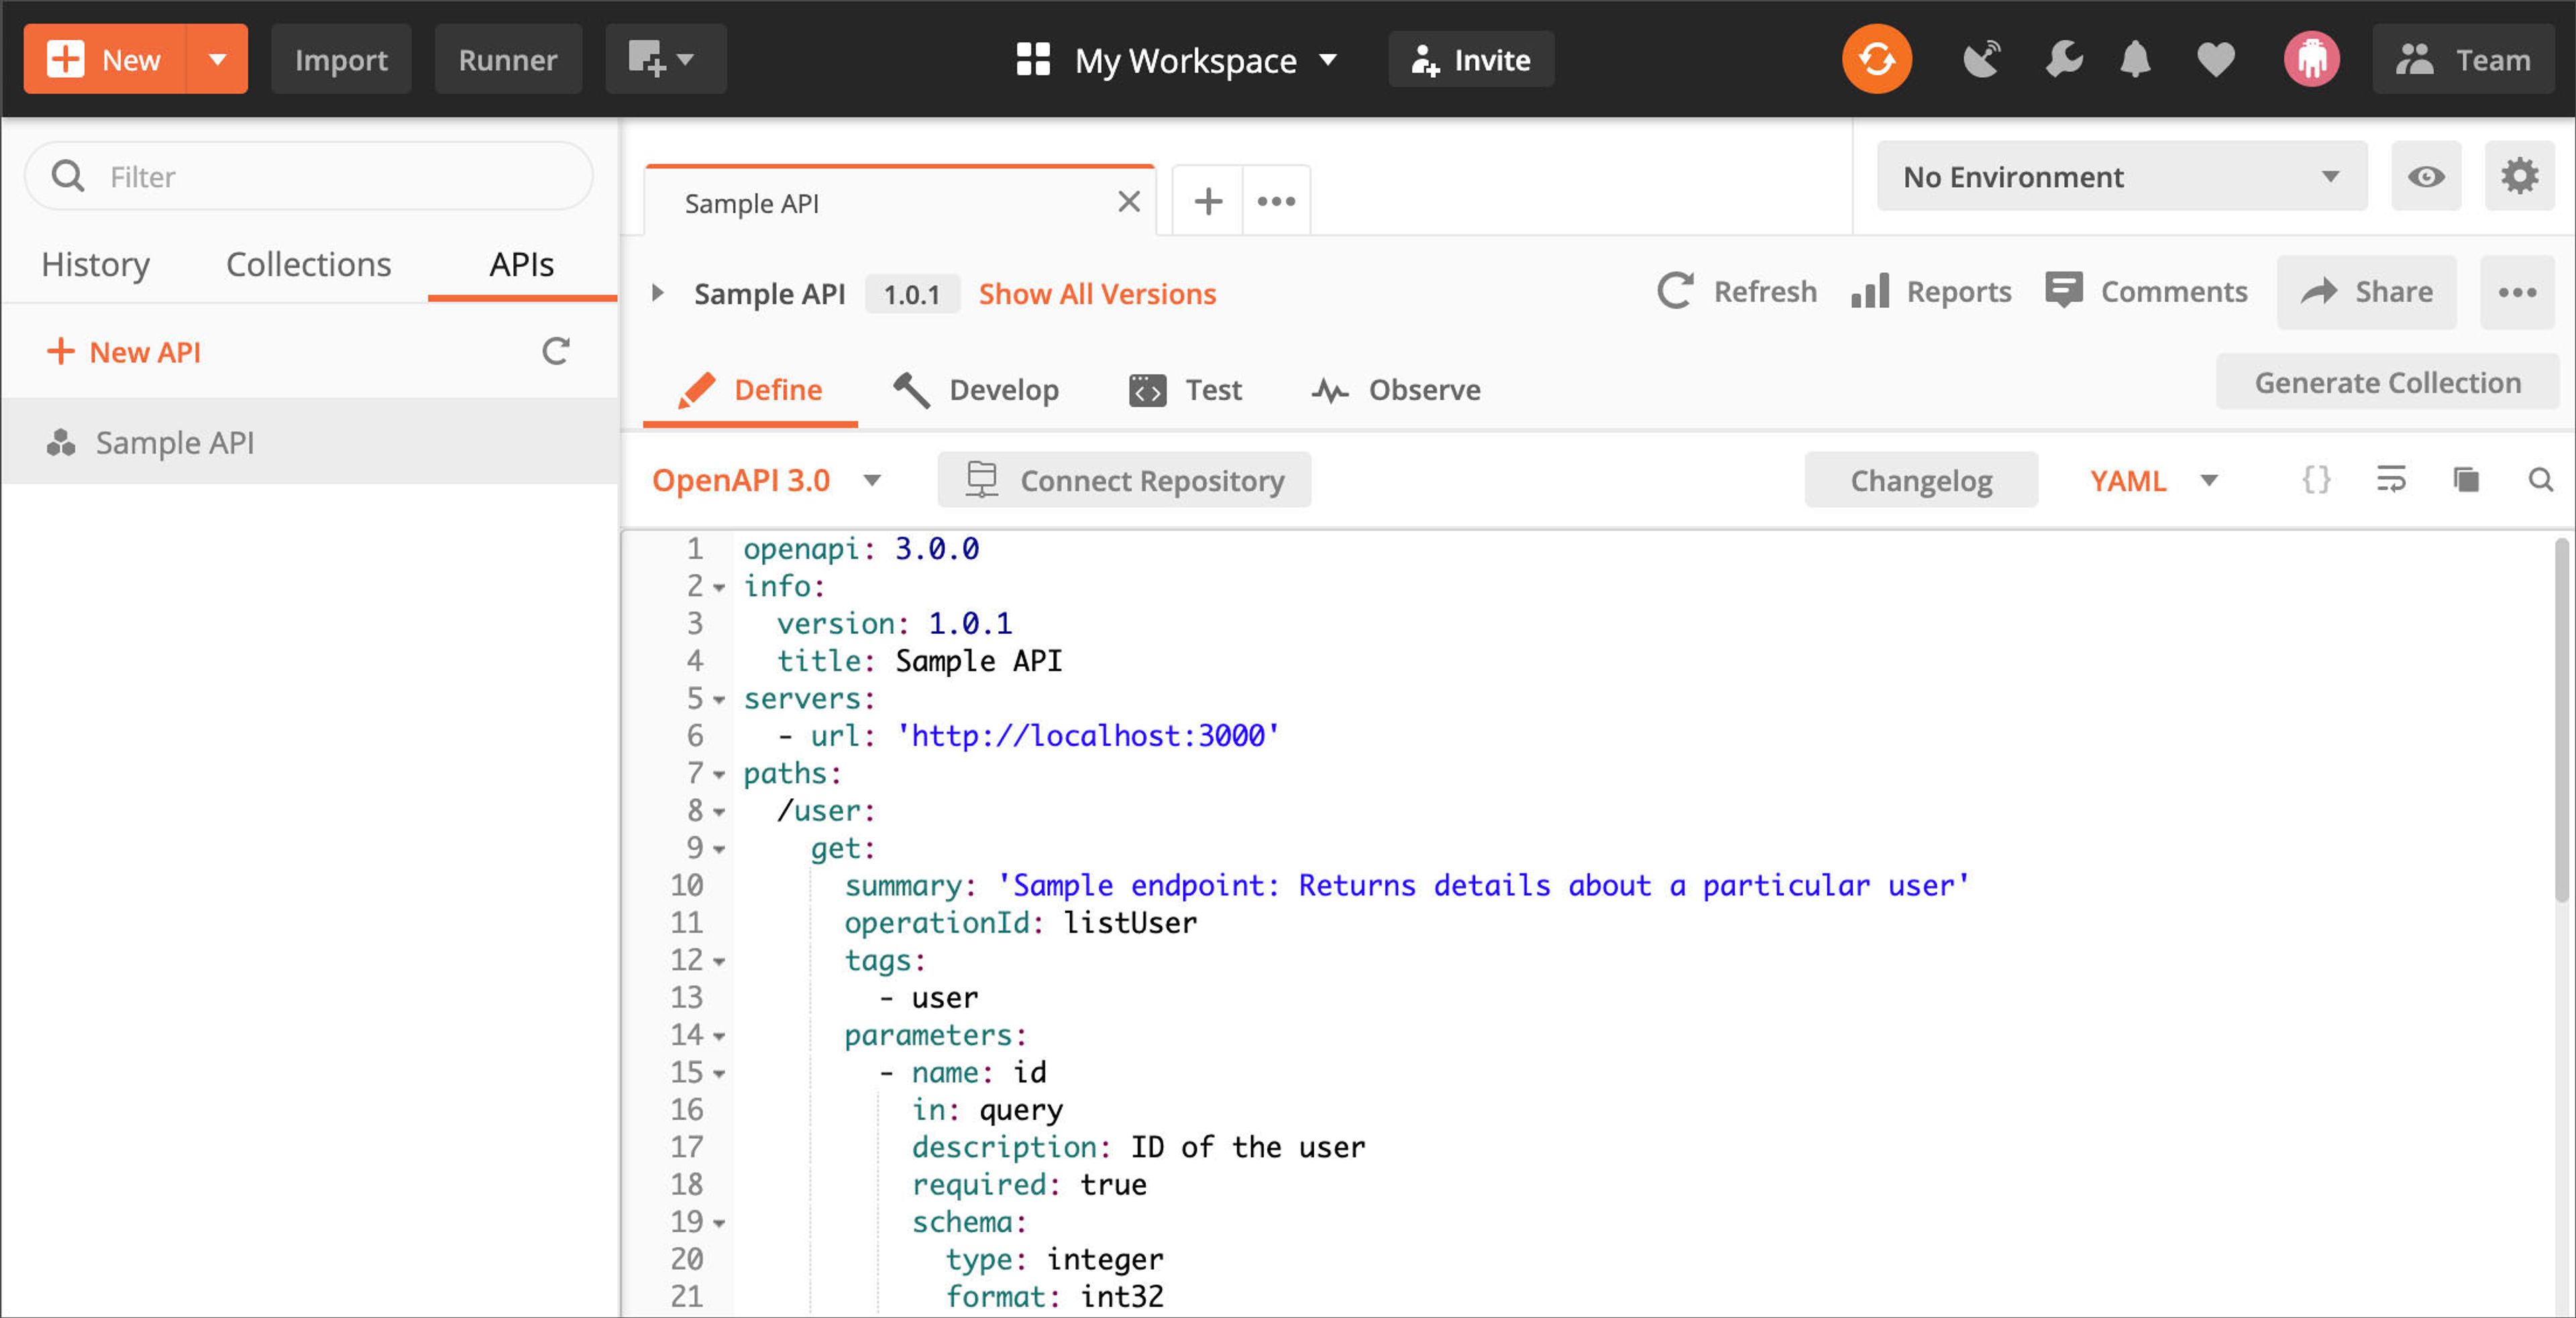The image size is (2576, 1318).
Task: Open the New button dropdown arrow
Action: click(x=217, y=59)
